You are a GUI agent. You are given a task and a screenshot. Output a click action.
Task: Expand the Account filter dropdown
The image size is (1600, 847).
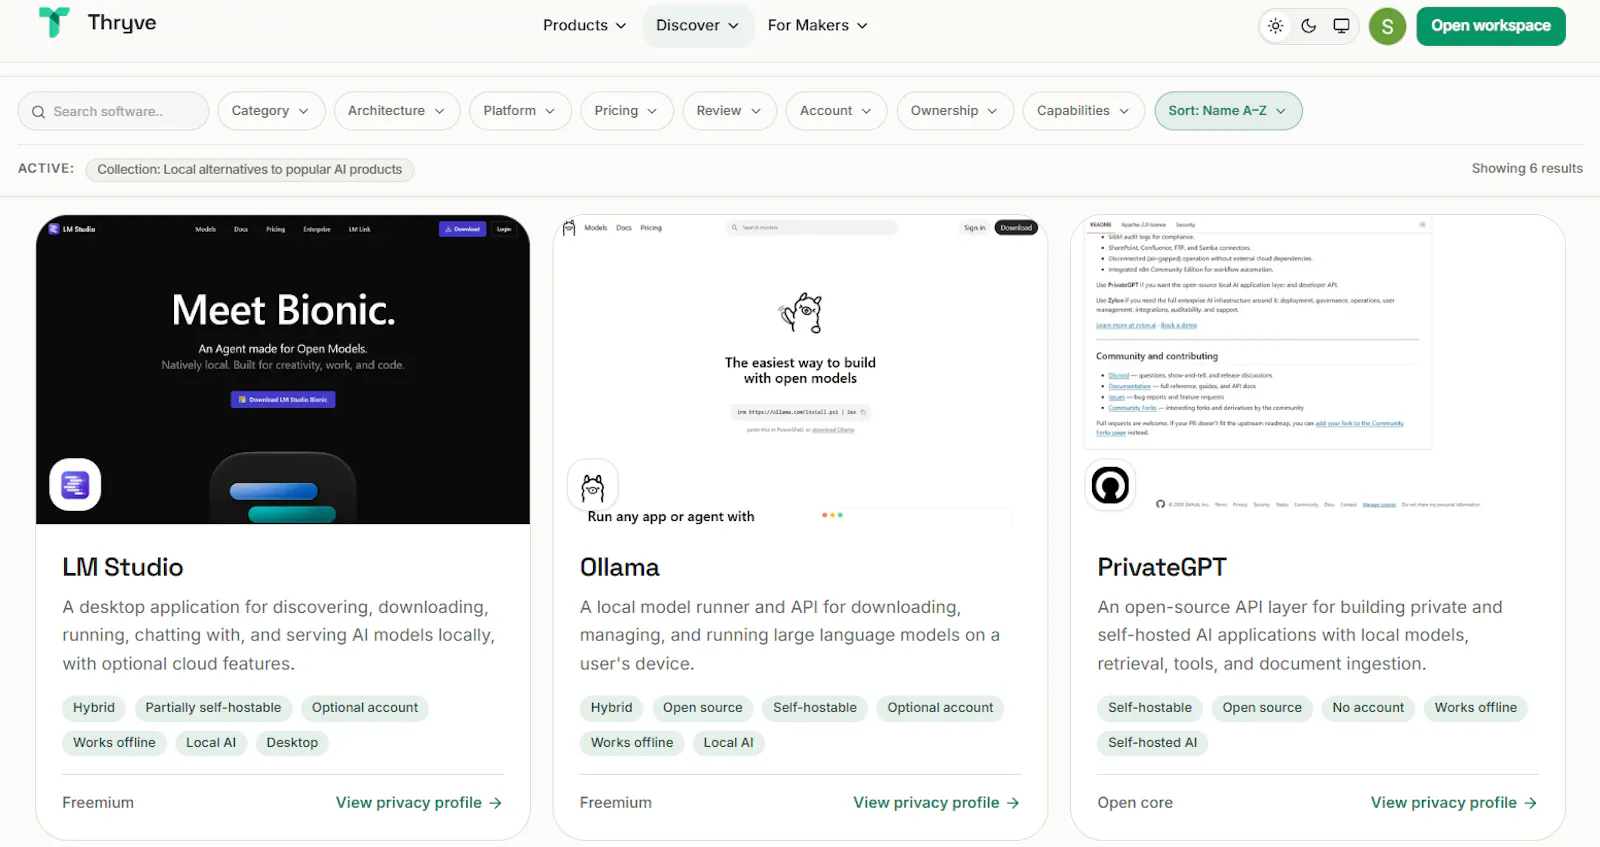pyautogui.click(x=837, y=111)
